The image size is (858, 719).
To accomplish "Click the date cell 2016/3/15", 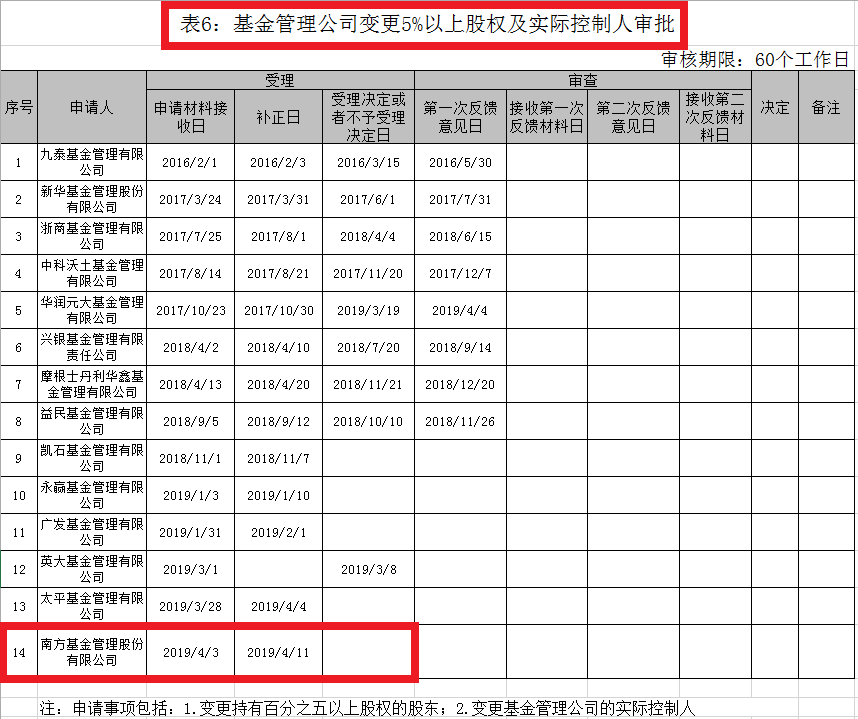I will pyautogui.click(x=368, y=163).
